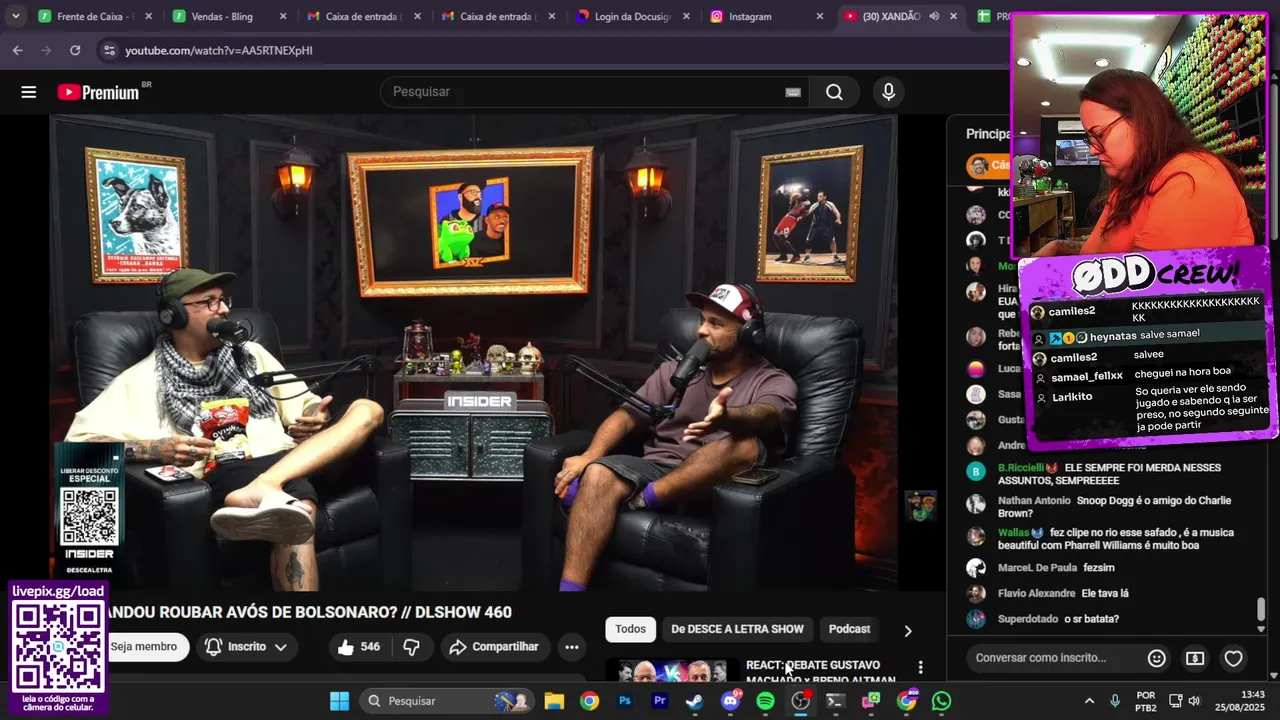Image resolution: width=1280 pixels, height=720 pixels.
Task: Open the REACT debate video thumbnail
Action: [672, 671]
